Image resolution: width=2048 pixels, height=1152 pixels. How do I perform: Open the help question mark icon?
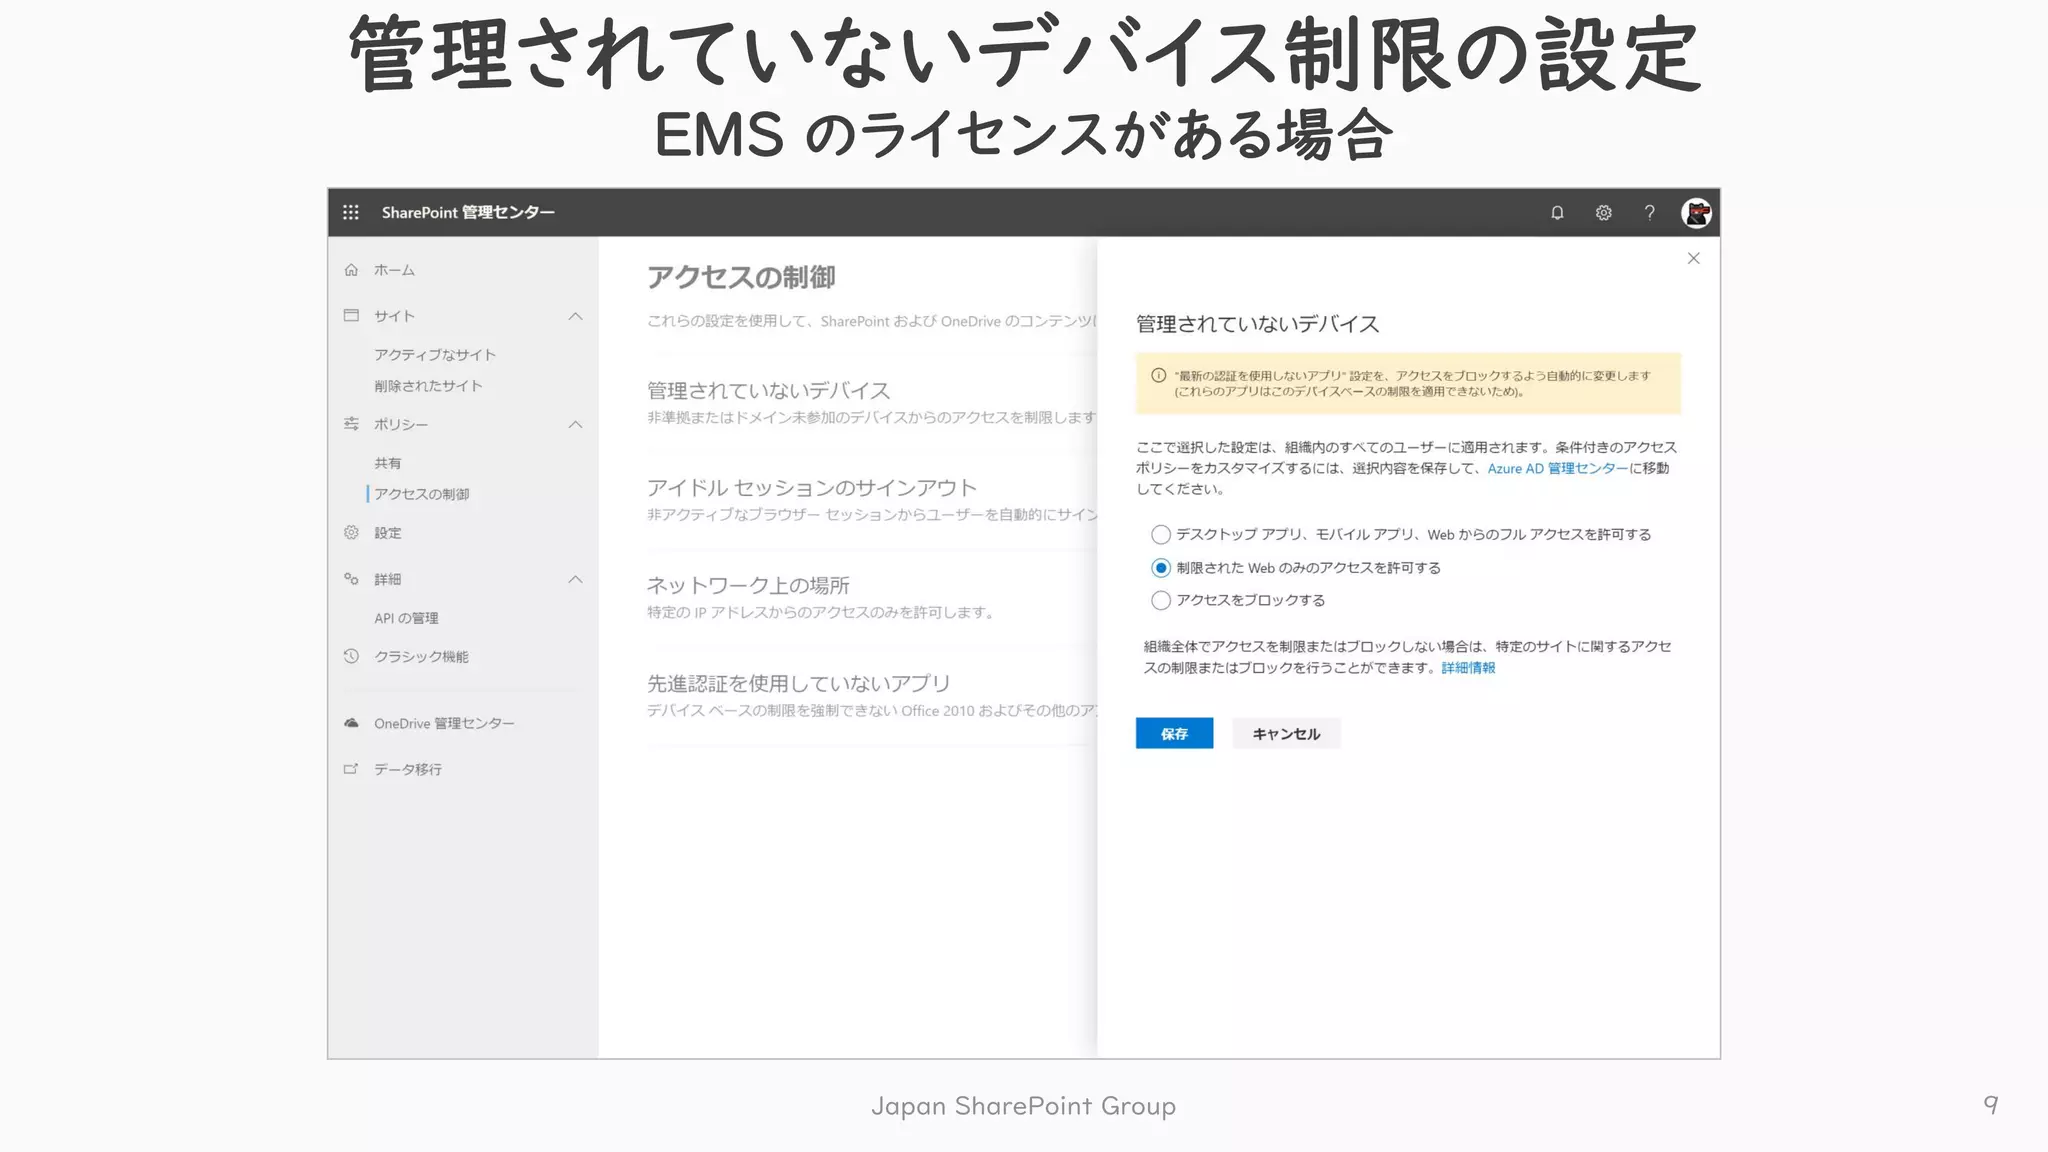[x=1649, y=212]
